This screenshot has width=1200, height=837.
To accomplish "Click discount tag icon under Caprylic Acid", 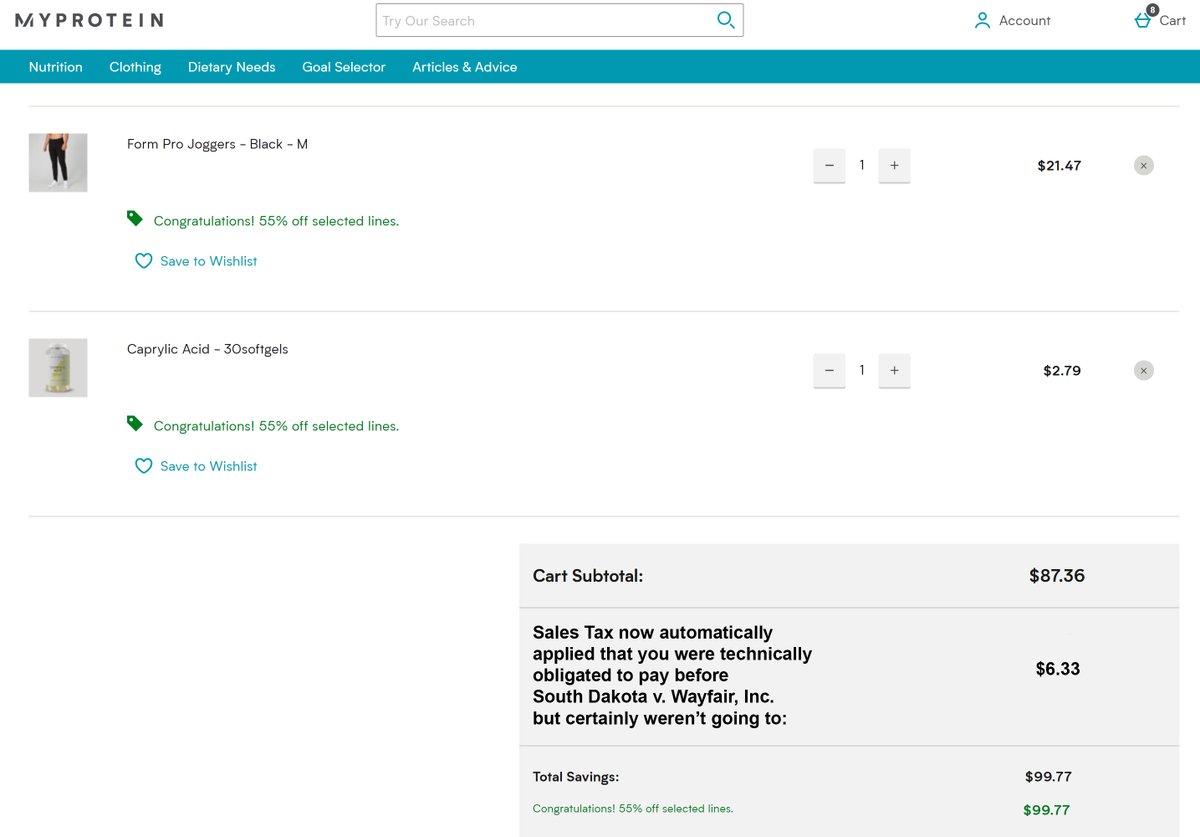I will click(135, 423).
